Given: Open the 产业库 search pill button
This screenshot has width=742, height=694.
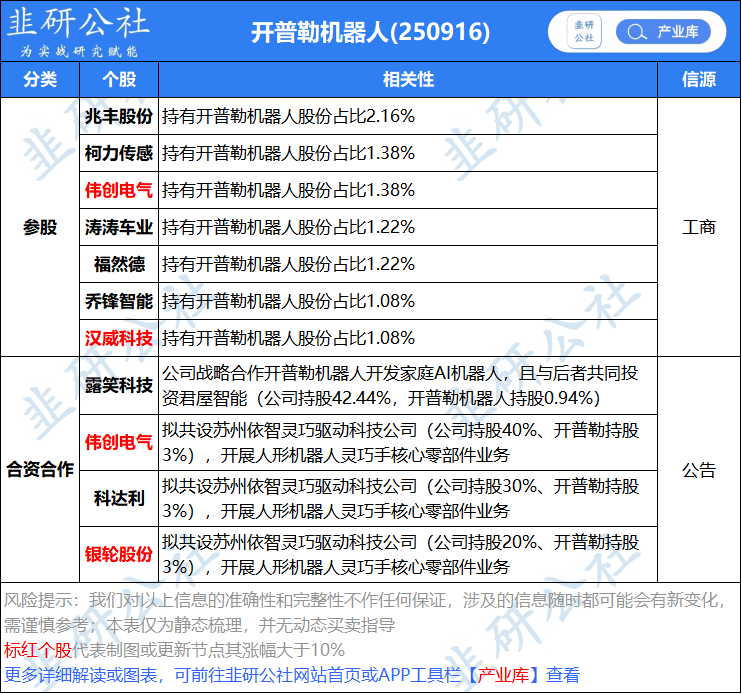Looking at the screenshot, I should (x=663, y=32).
